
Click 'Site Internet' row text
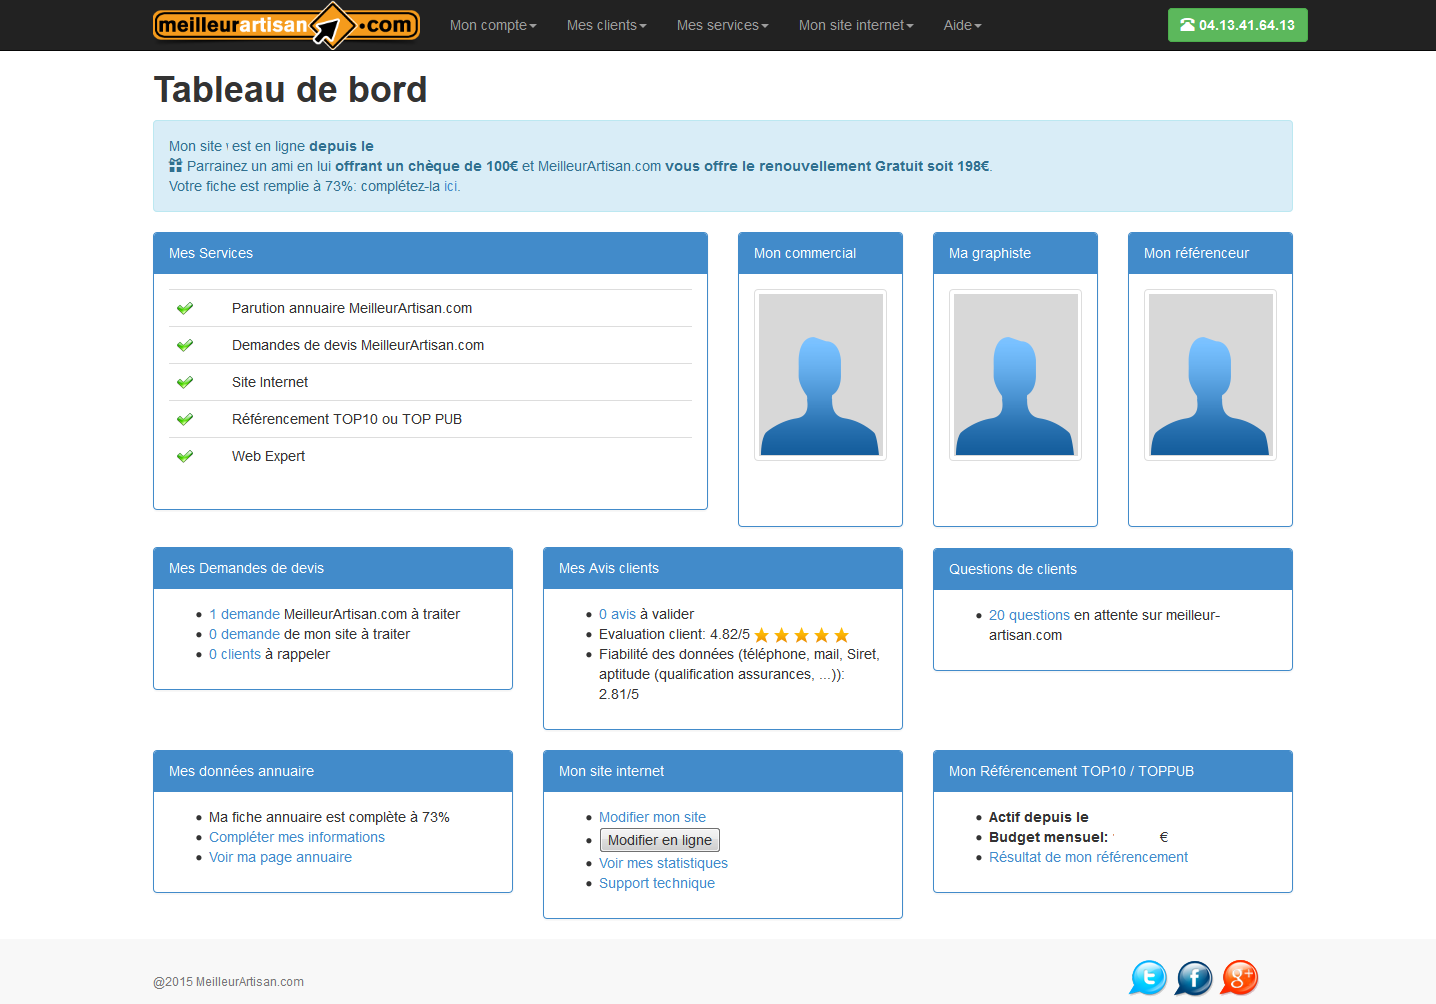(270, 382)
